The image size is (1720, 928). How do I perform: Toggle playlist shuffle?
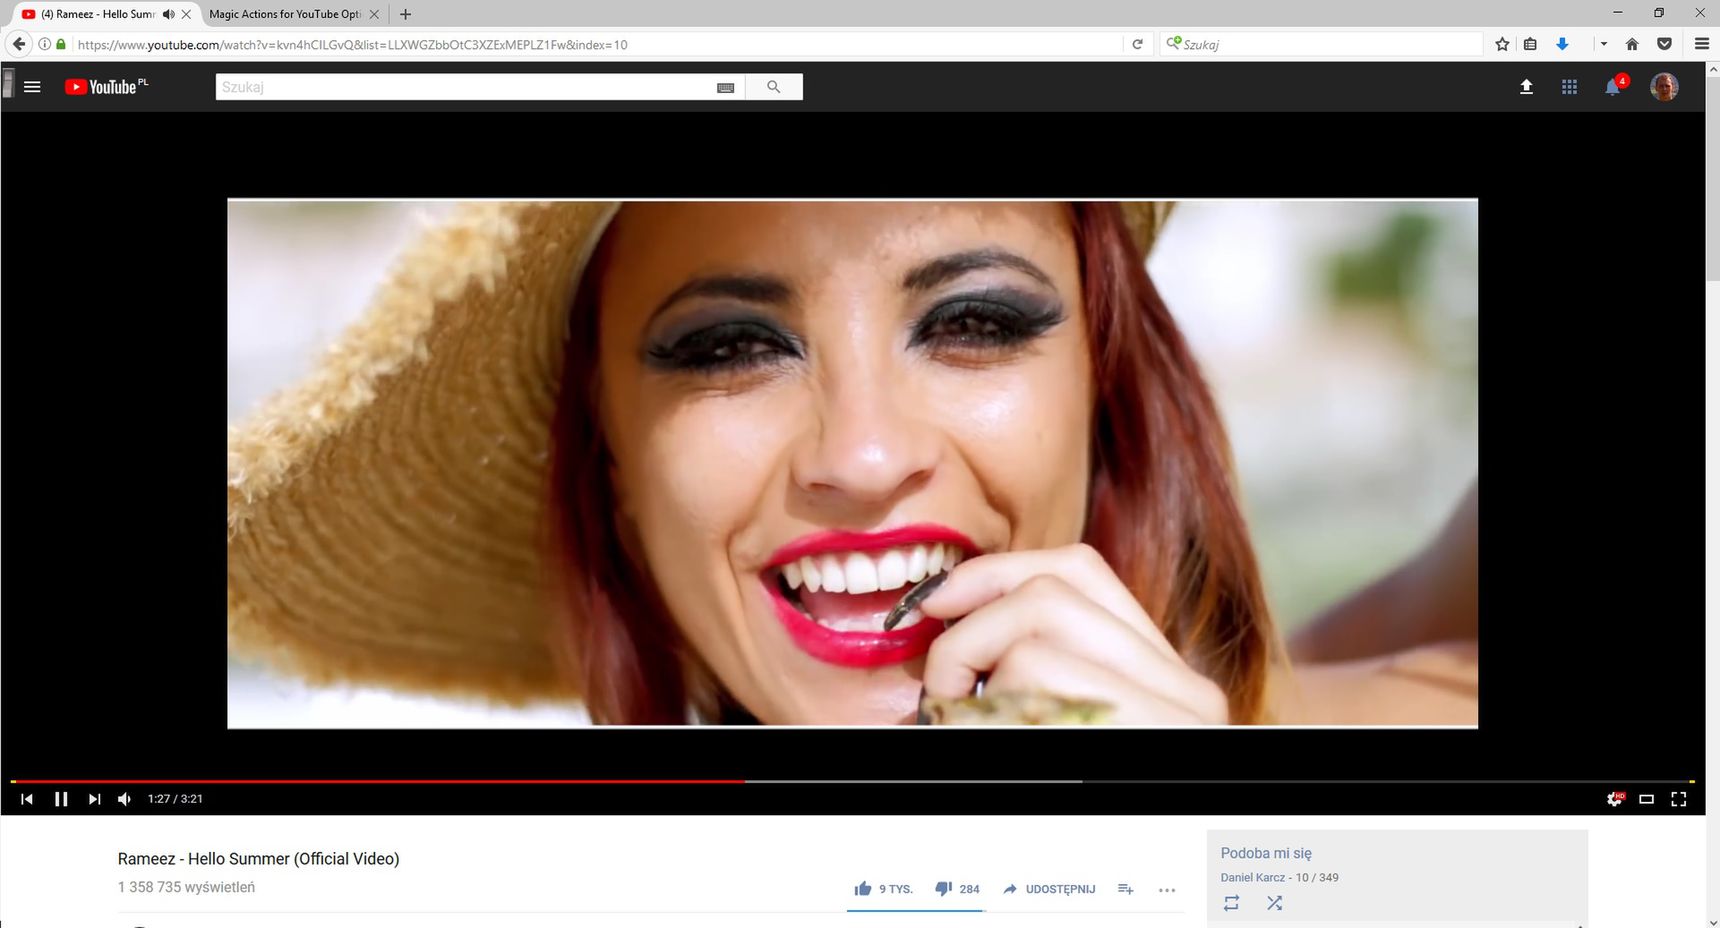(x=1274, y=903)
